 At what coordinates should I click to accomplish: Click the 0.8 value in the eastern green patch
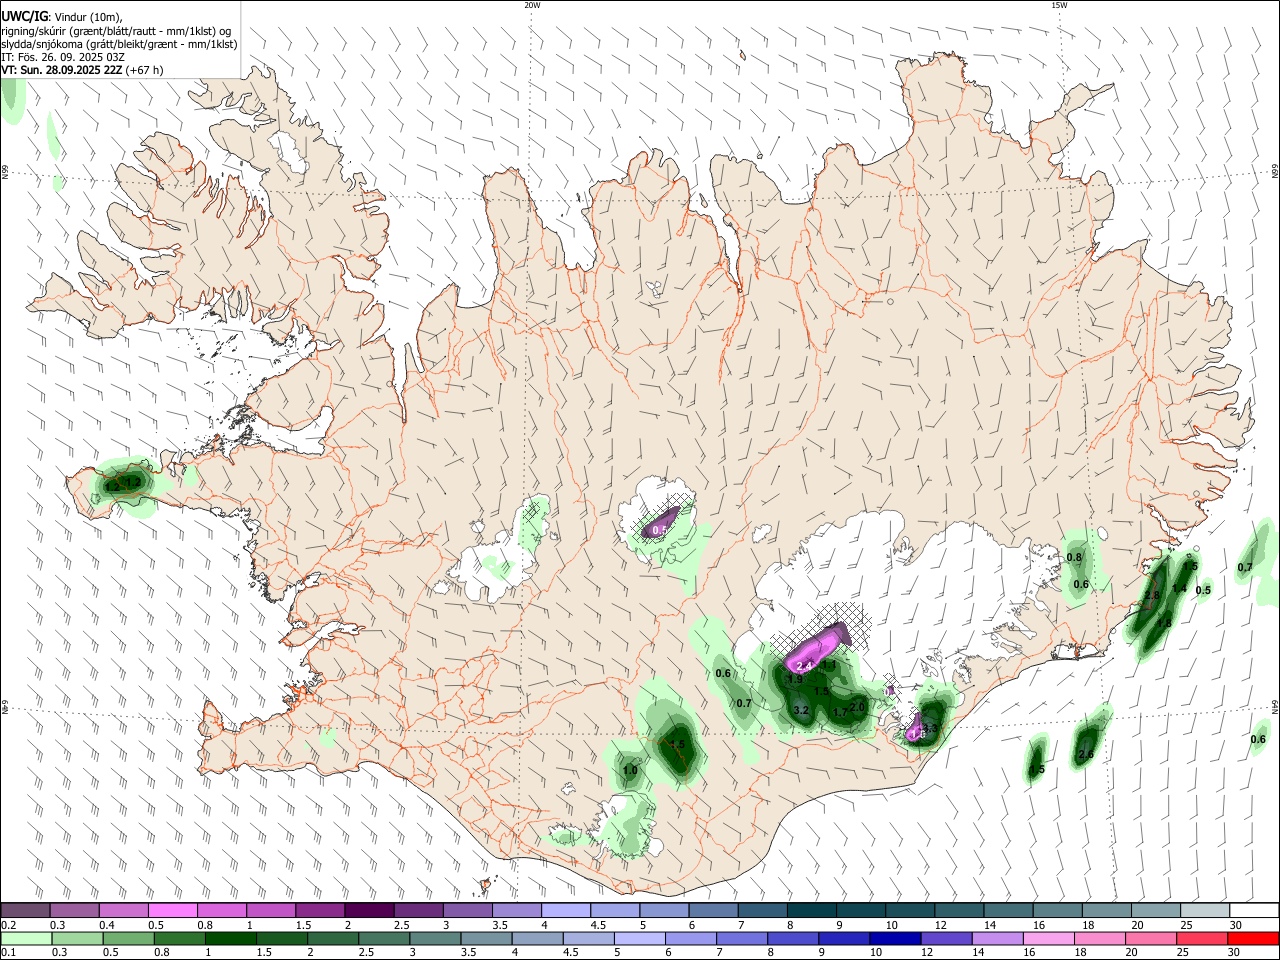point(1075,557)
